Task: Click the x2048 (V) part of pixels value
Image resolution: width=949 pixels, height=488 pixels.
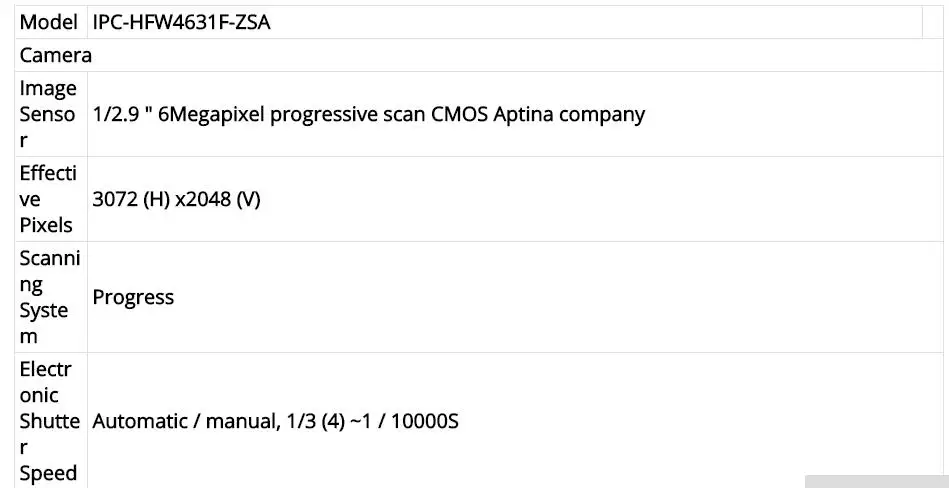Action: 218,199
